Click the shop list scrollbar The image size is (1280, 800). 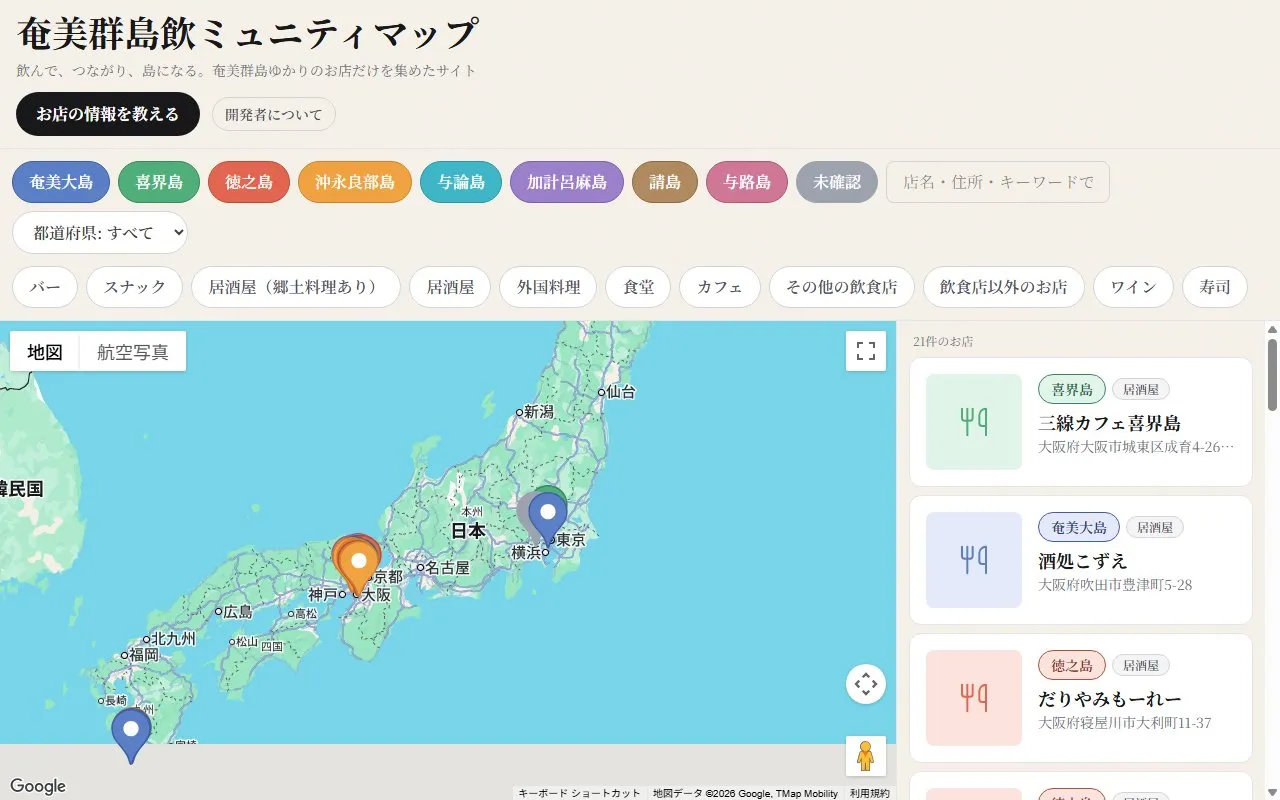point(1272,375)
